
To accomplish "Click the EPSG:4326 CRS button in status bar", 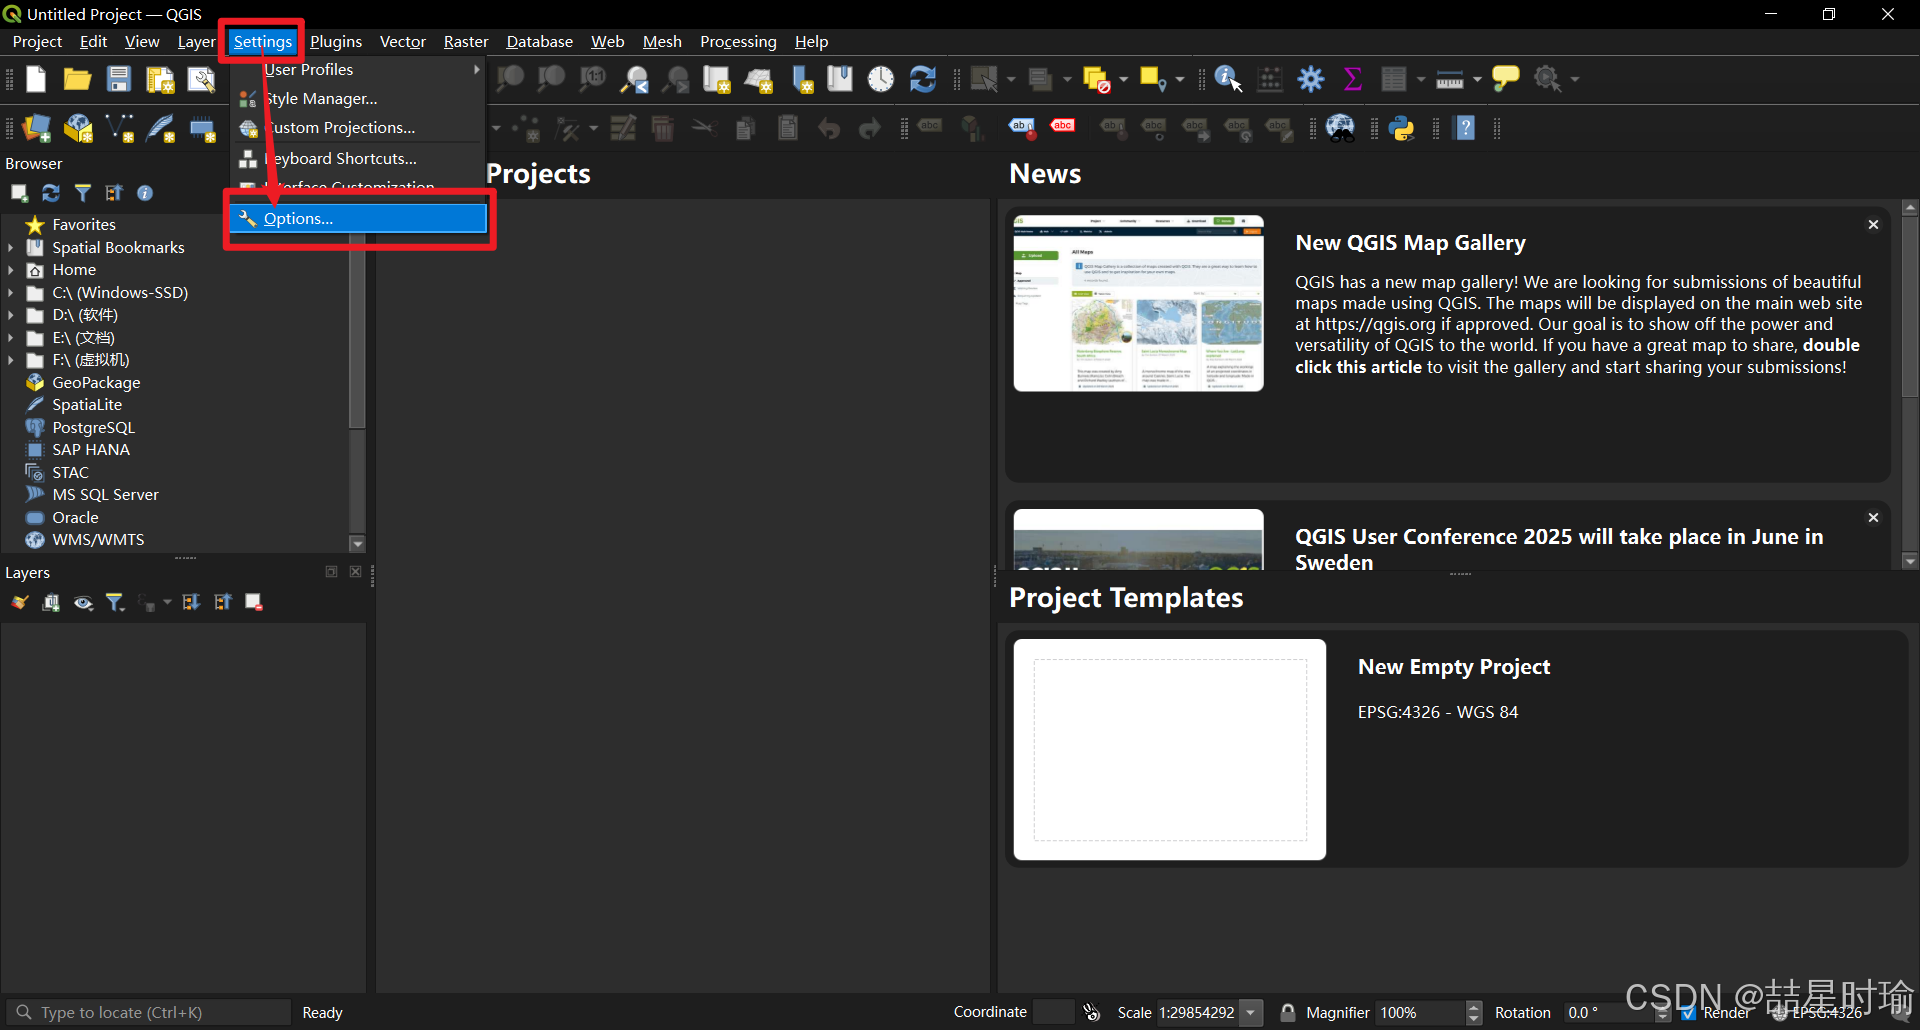I will tap(1818, 1013).
